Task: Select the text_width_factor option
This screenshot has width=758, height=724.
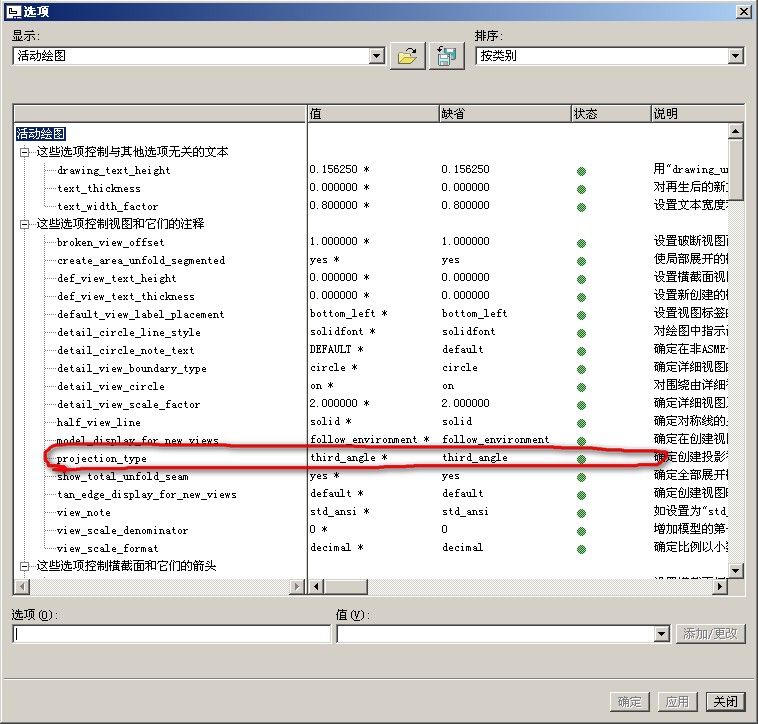Action: pos(107,206)
